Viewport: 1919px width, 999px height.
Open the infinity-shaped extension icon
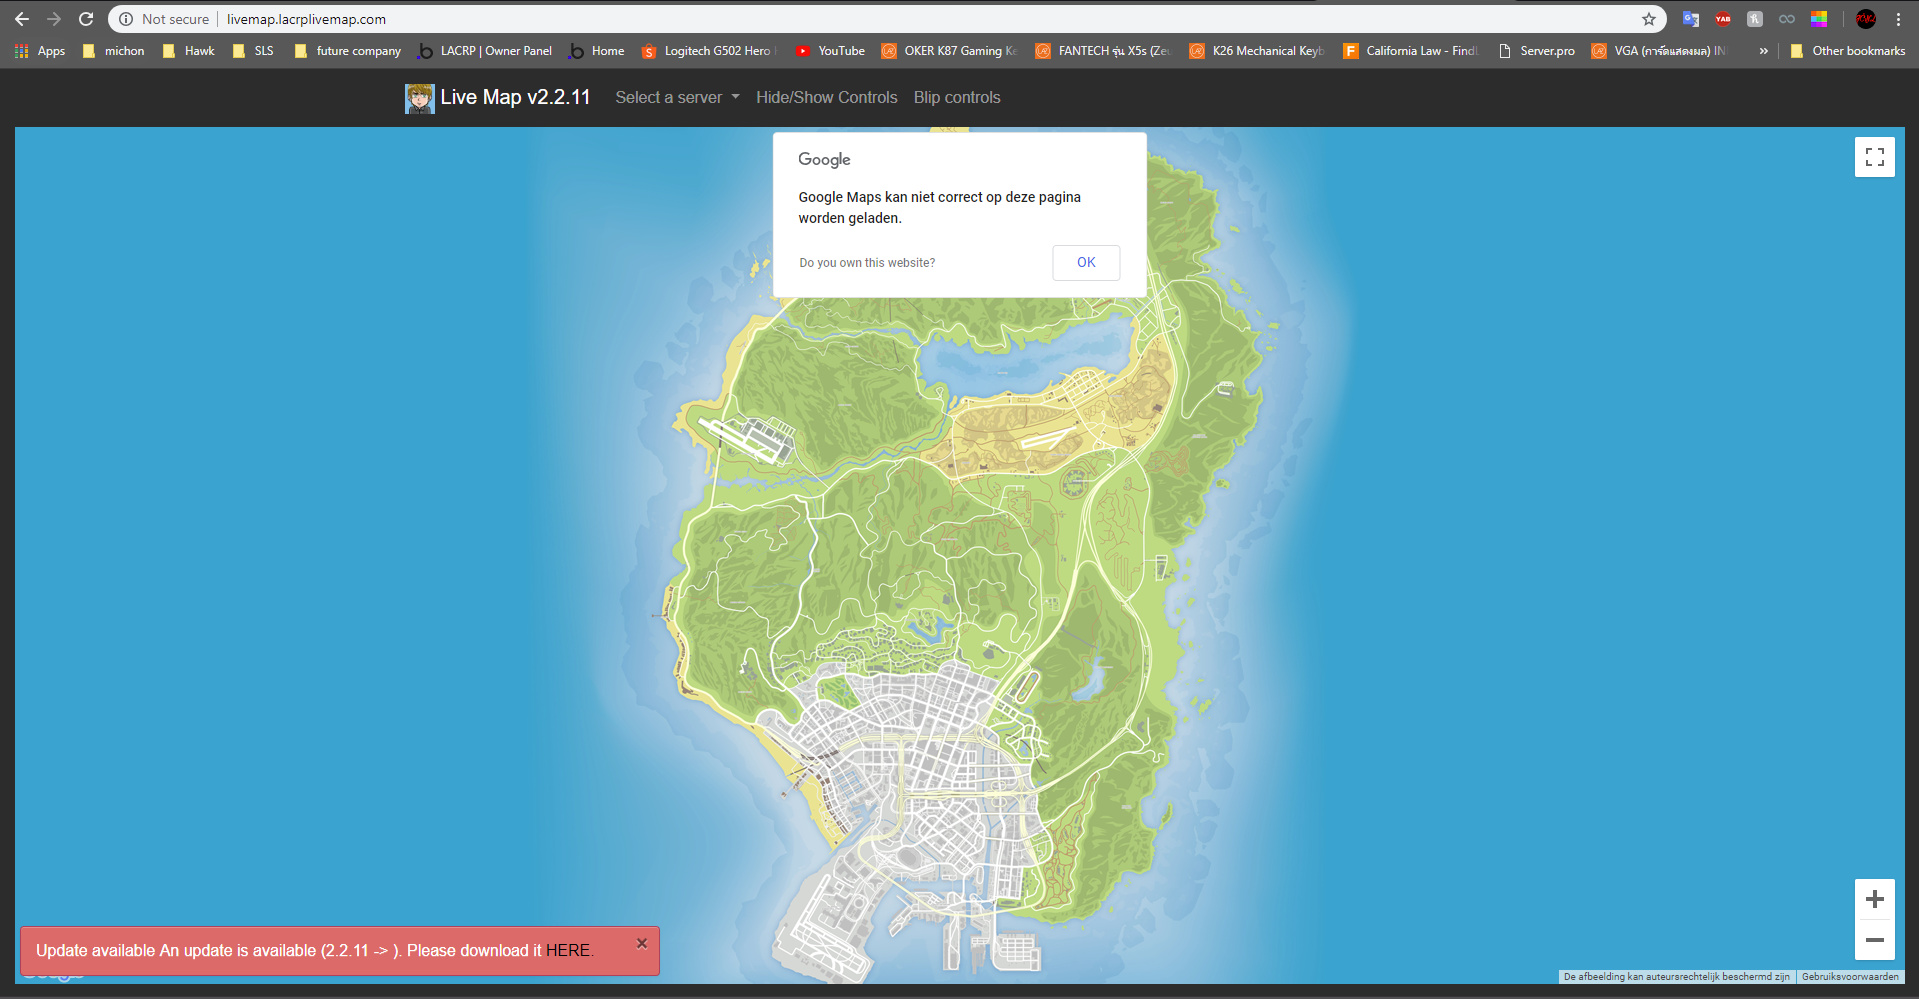(x=1786, y=18)
